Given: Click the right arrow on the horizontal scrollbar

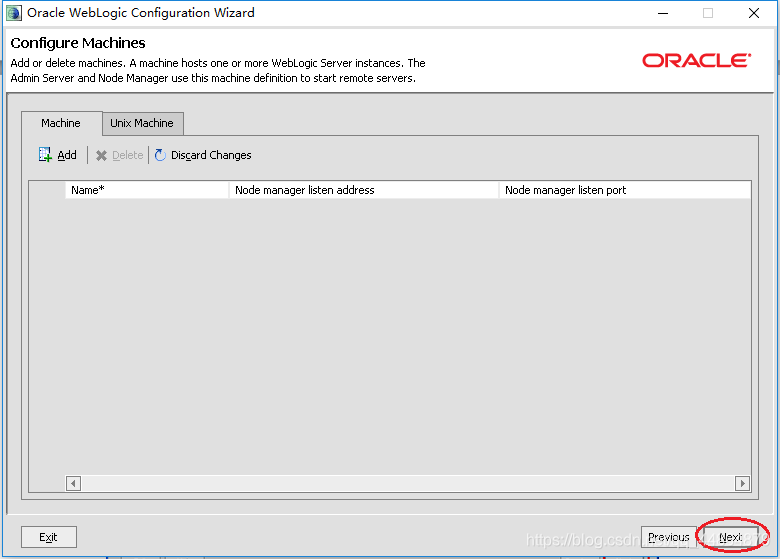Looking at the screenshot, I should (742, 483).
